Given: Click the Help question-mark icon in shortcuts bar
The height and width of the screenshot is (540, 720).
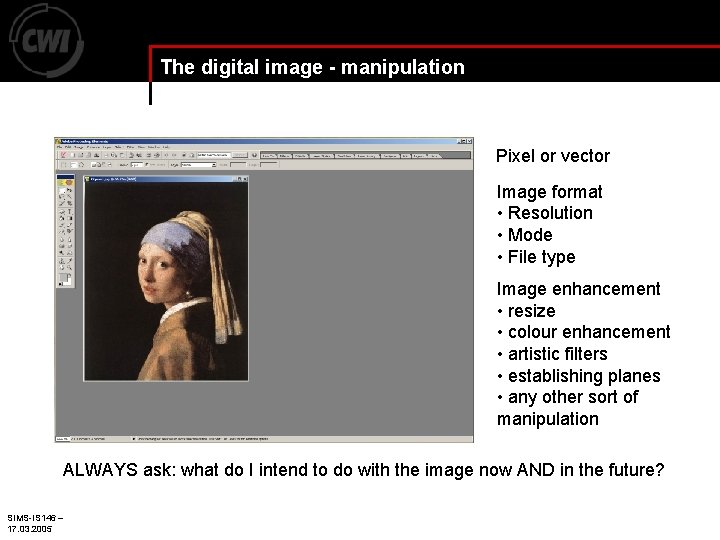Looking at the screenshot, I should coord(254,155).
